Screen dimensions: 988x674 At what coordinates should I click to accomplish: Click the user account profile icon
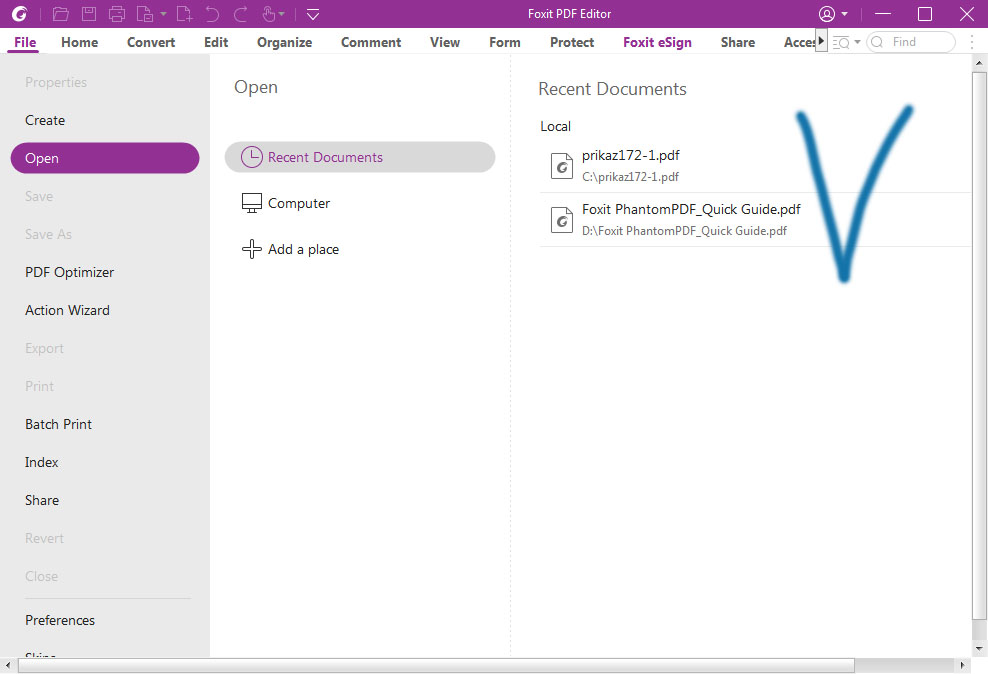[827, 13]
